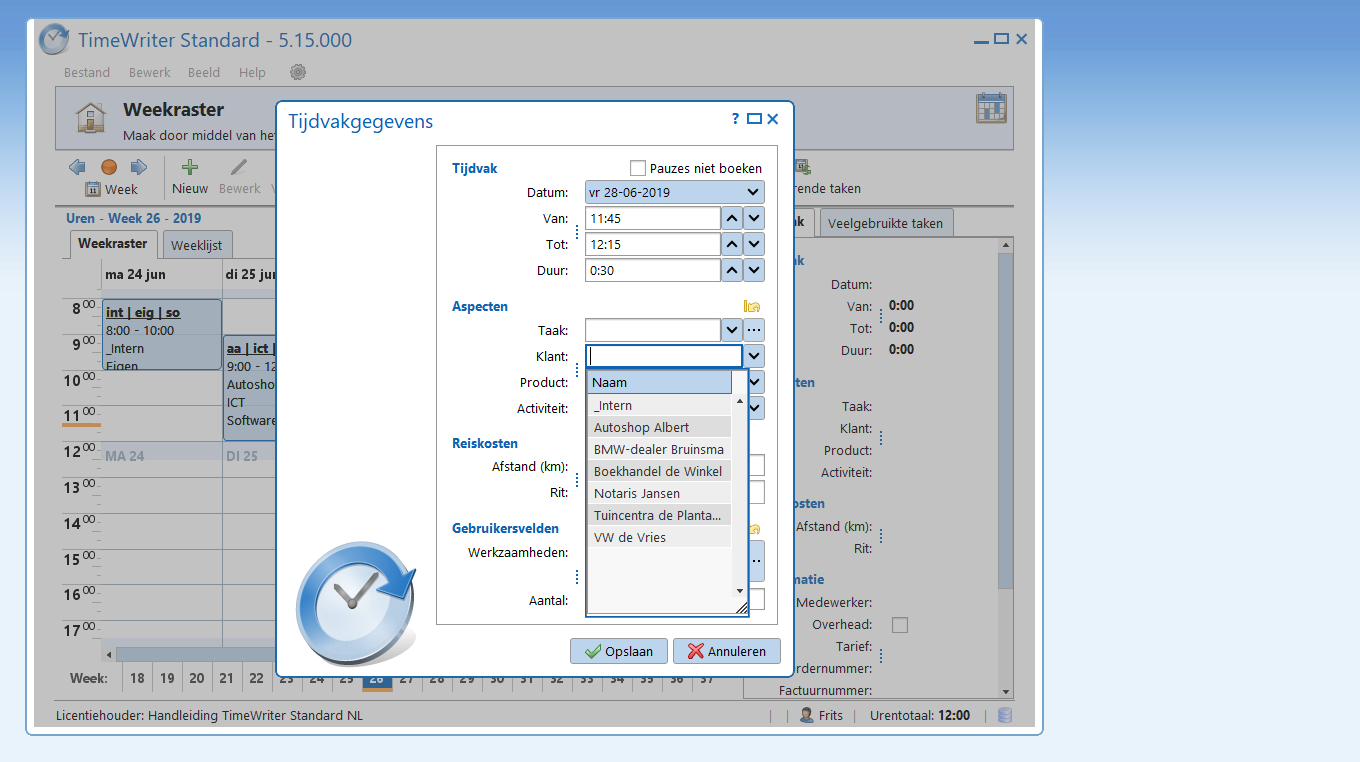Viewport: 1360px width, 762px height.
Task: Click the list's scroll-up arrow
Action: click(x=740, y=401)
